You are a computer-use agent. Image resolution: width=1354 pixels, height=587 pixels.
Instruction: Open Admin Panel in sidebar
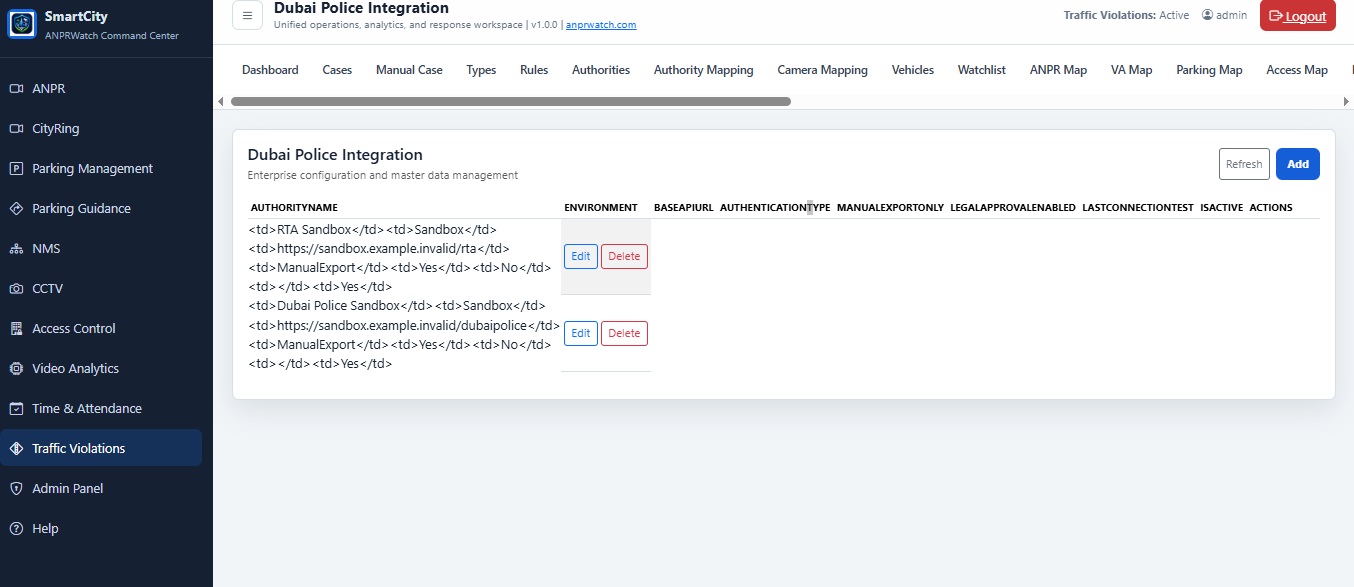[101, 489]
